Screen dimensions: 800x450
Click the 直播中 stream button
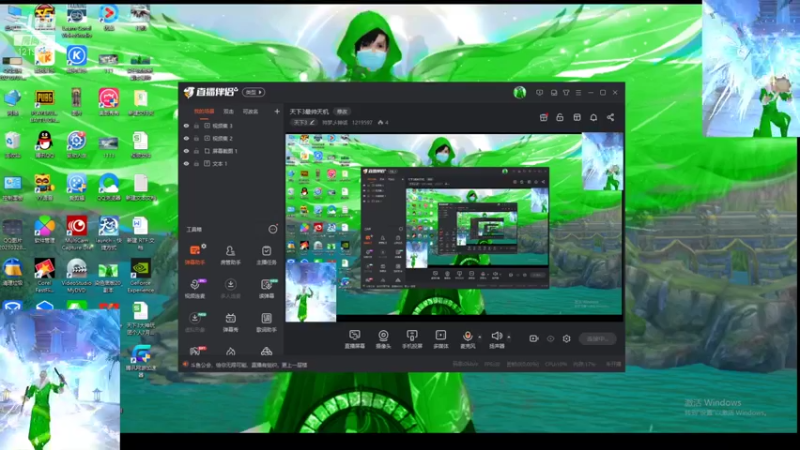(x=597, y=339)
